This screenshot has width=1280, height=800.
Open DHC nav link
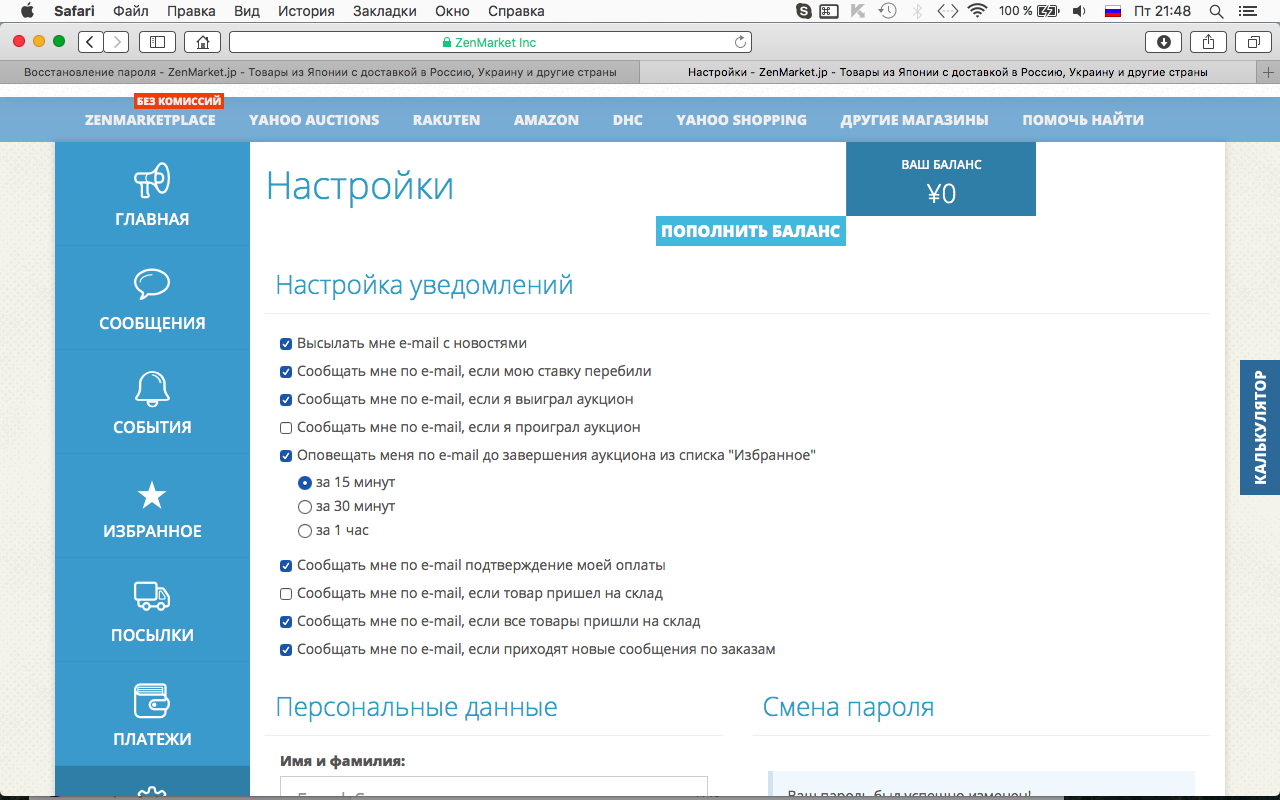pyautogui.click(x=628, y=120)
